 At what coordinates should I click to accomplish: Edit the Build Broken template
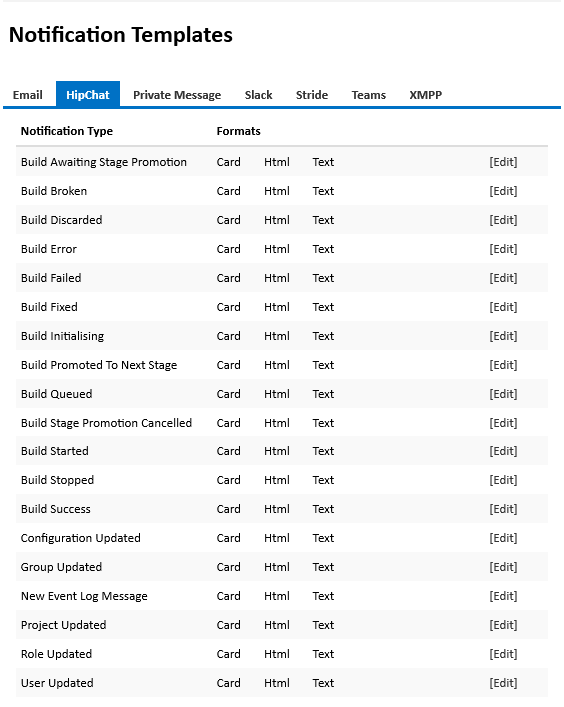pos(503,191)
